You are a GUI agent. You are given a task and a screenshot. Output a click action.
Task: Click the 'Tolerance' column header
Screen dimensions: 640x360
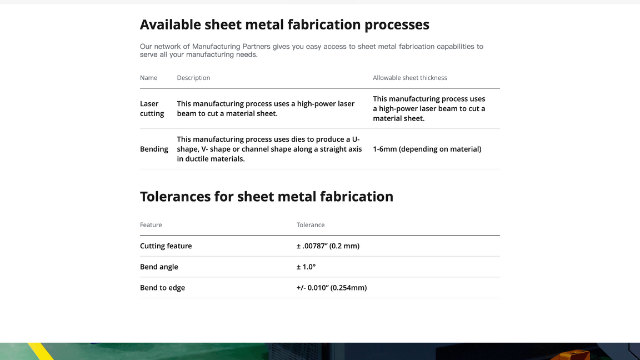pos(311,225)
